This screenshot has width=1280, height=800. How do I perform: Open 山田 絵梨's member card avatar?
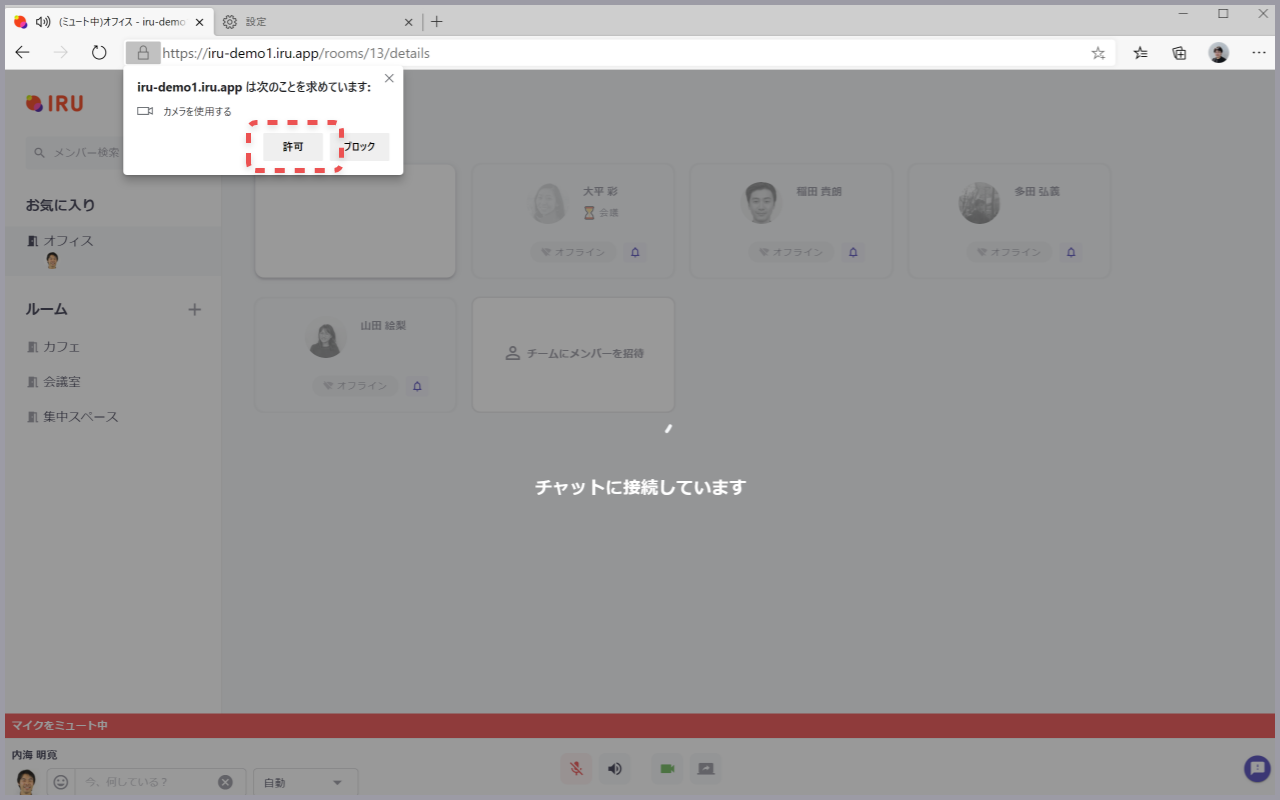[x=326, y=337]
